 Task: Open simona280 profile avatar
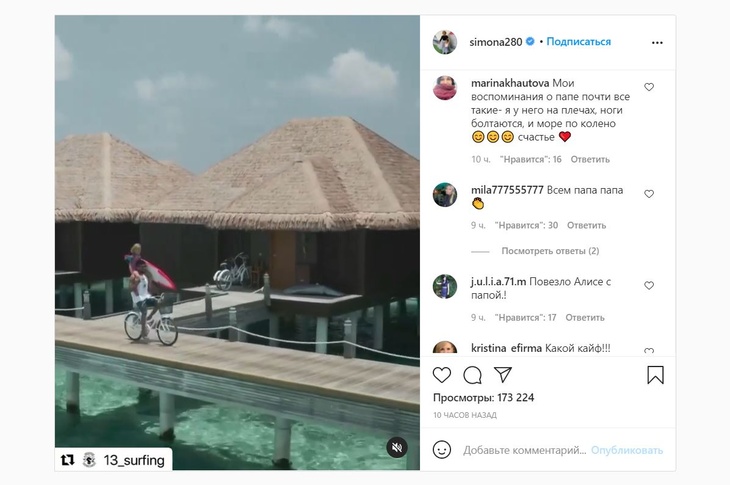[445, 42]
